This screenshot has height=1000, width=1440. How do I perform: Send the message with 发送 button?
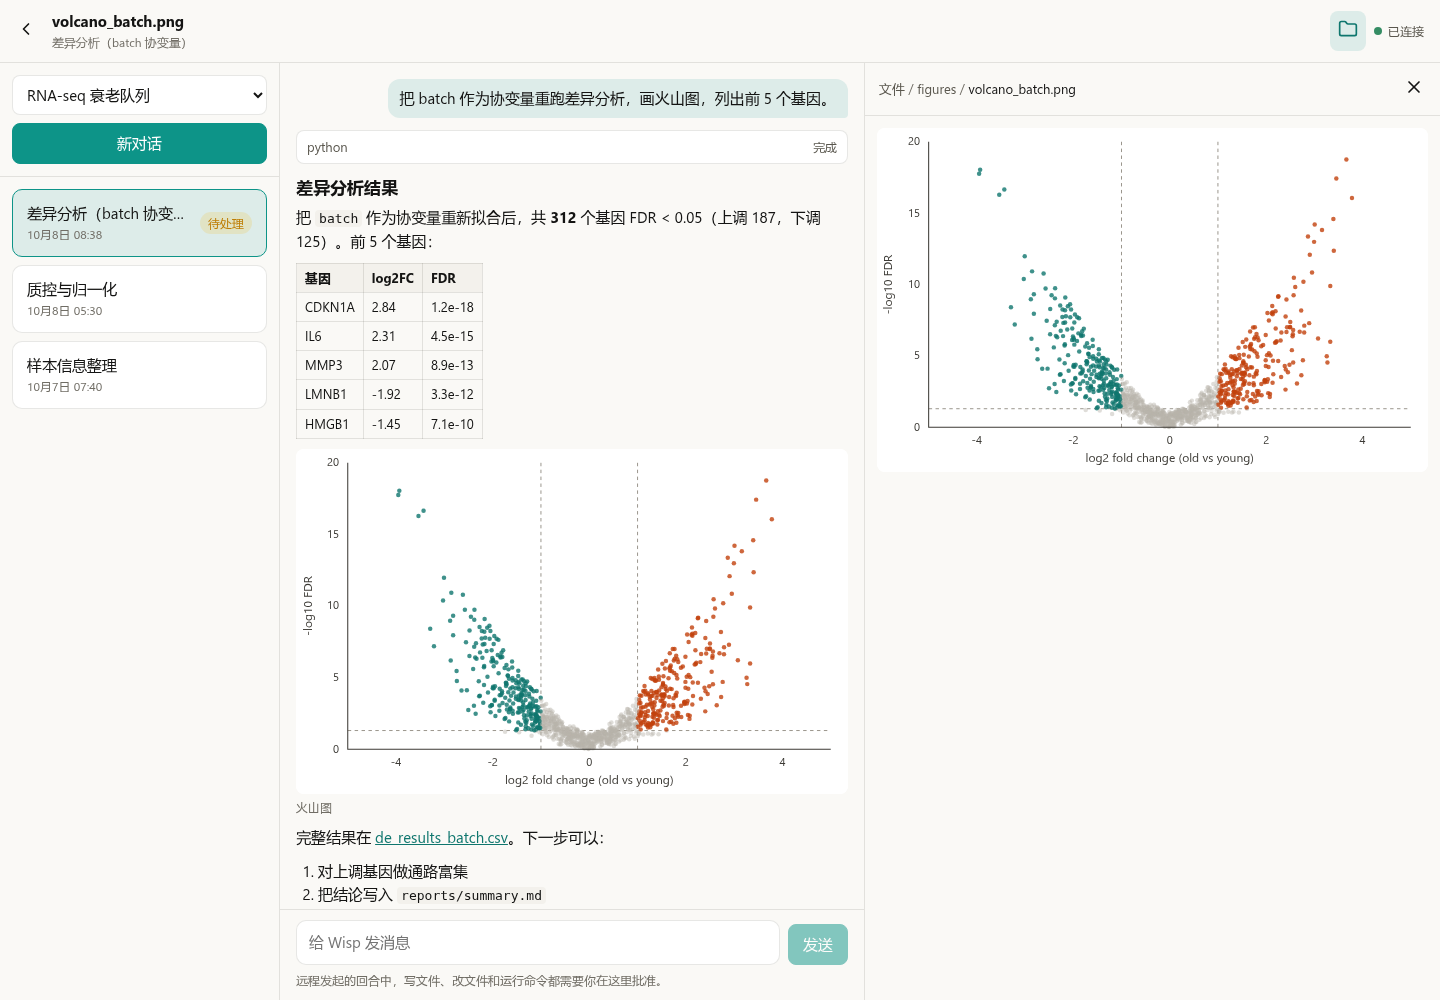tap(818, 944)
